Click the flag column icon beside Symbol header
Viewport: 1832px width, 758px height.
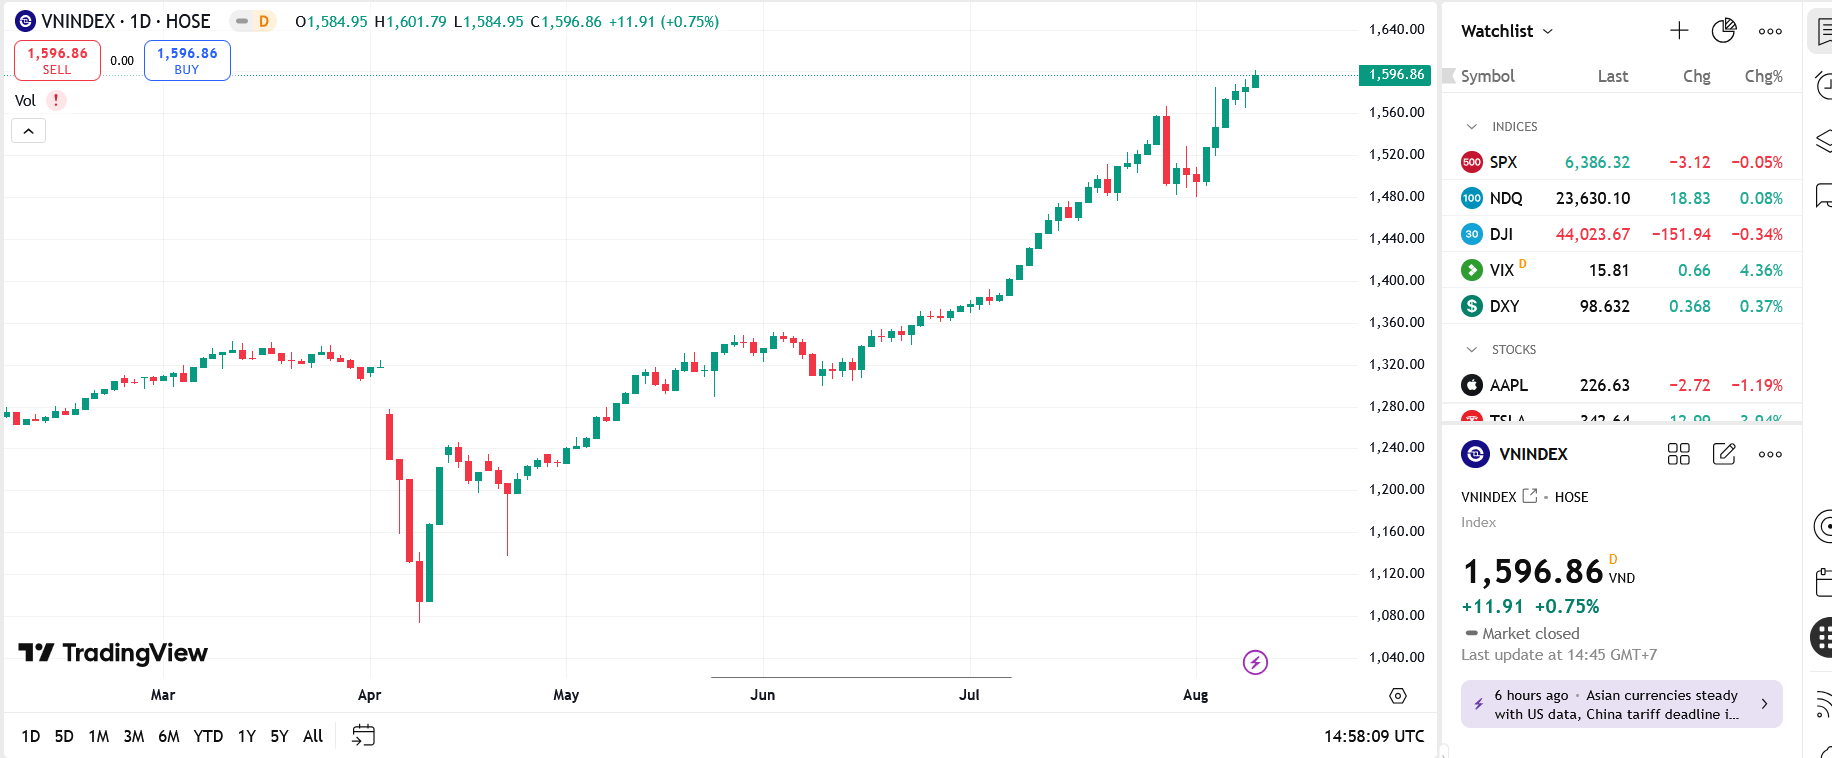(x=1449, y=76)
